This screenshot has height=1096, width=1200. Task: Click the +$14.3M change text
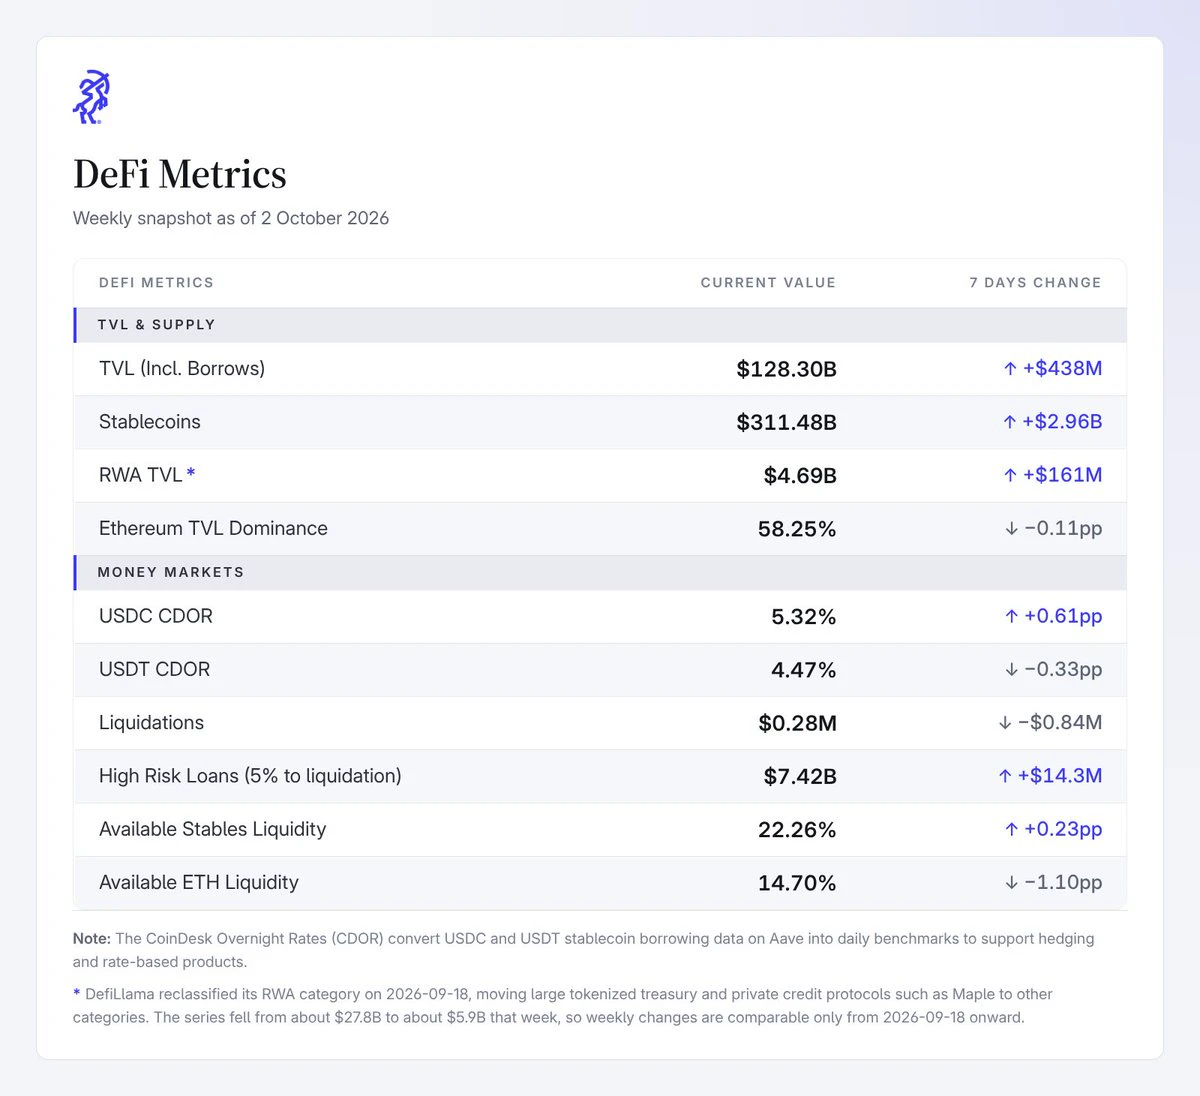1060,775
